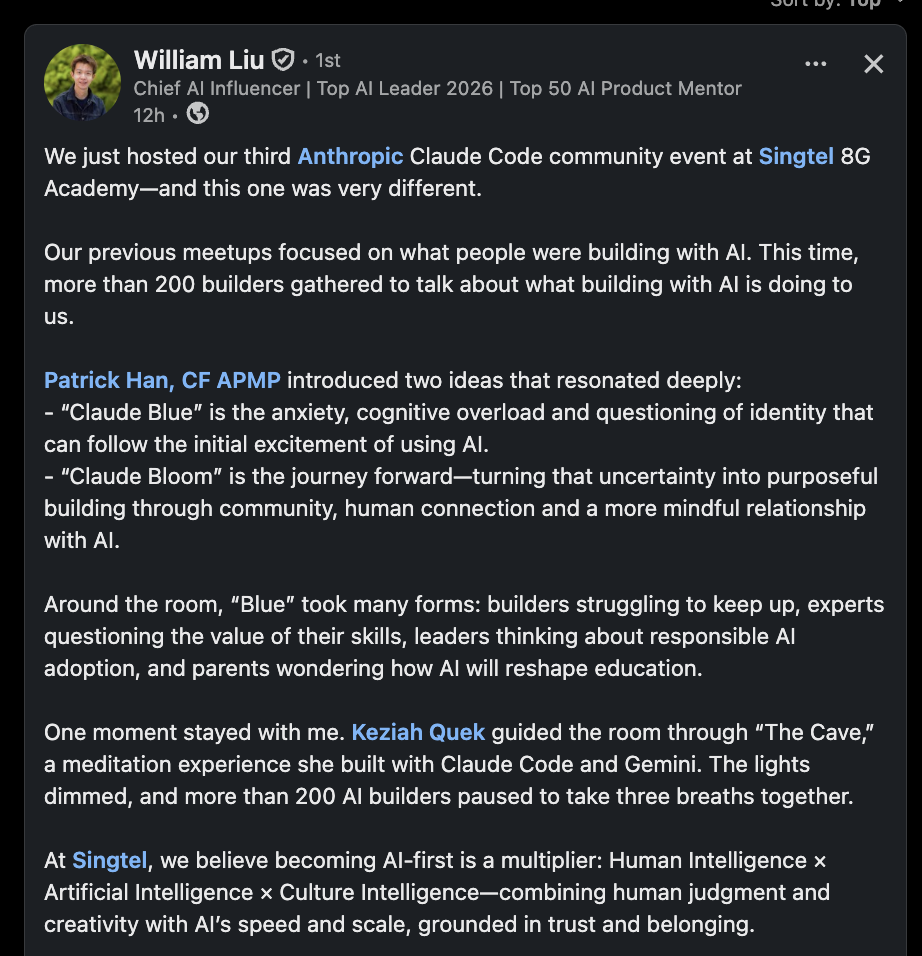Visit Keziah Quek's tagged profile
Image resolution: width=922 pixels, height=956 pixels.
[418, 732]
